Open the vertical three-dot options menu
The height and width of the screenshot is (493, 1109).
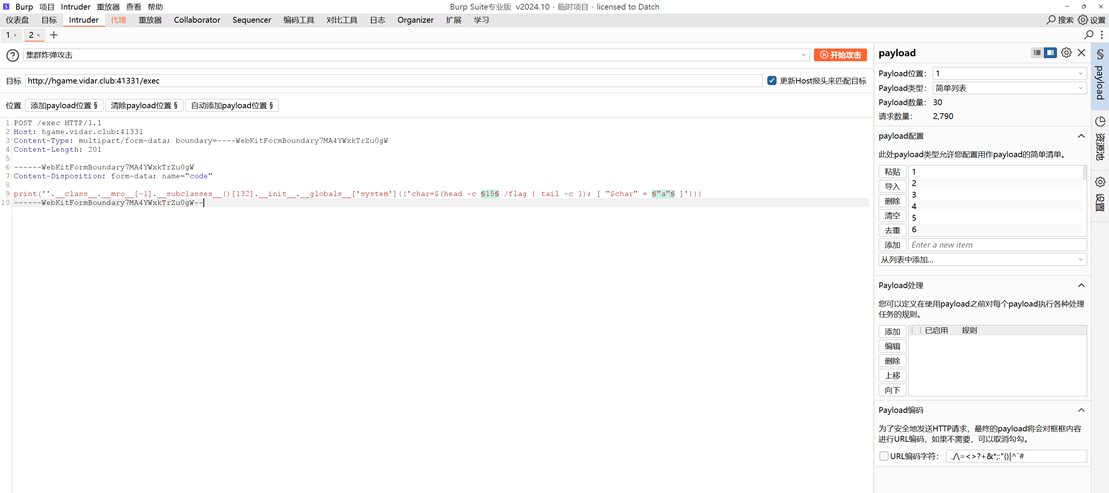tap(1102, 35)
